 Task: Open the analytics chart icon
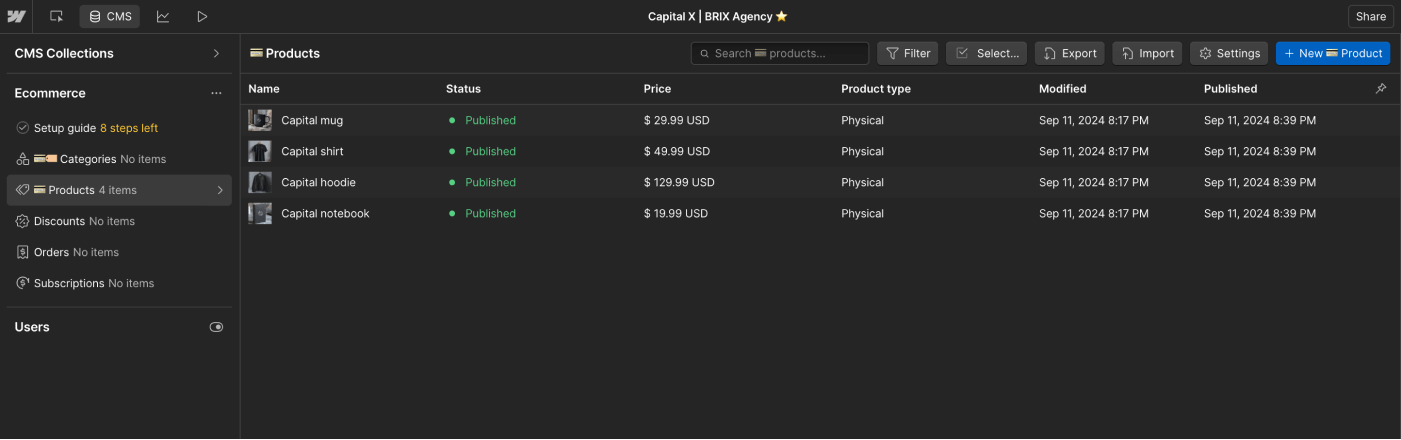[163, 16]
